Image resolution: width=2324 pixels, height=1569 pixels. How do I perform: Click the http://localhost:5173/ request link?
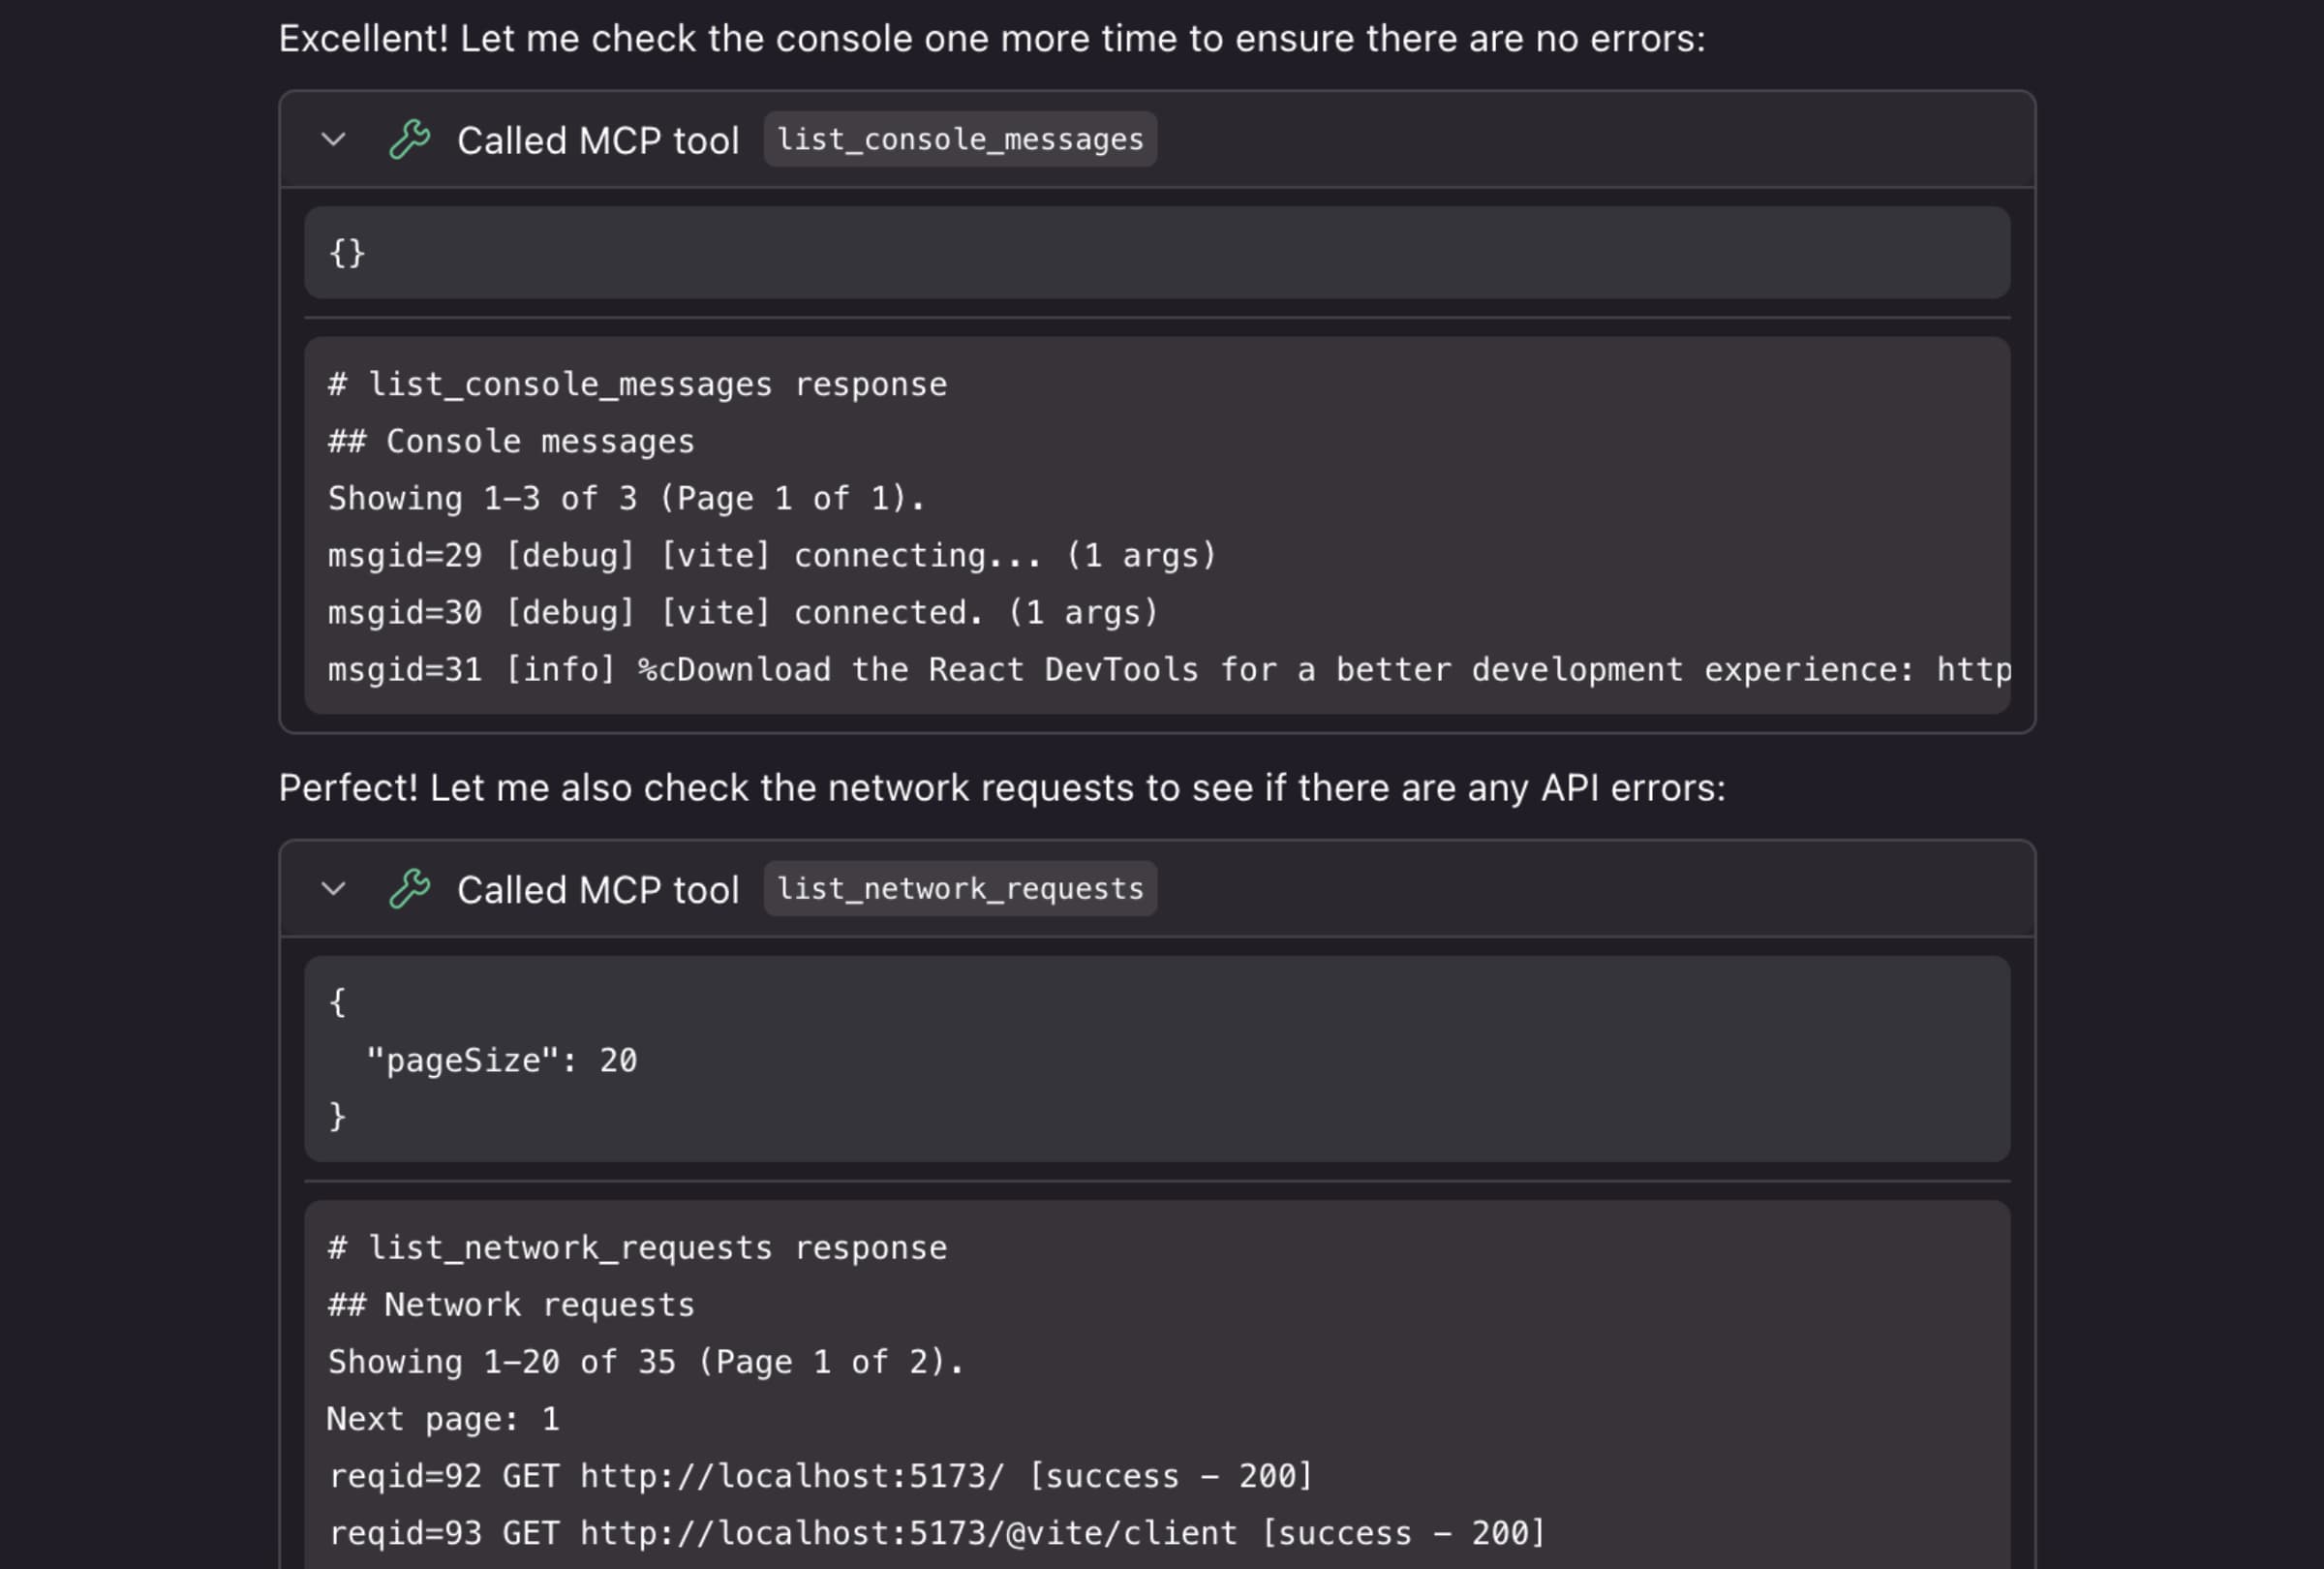click(789, 1475)
